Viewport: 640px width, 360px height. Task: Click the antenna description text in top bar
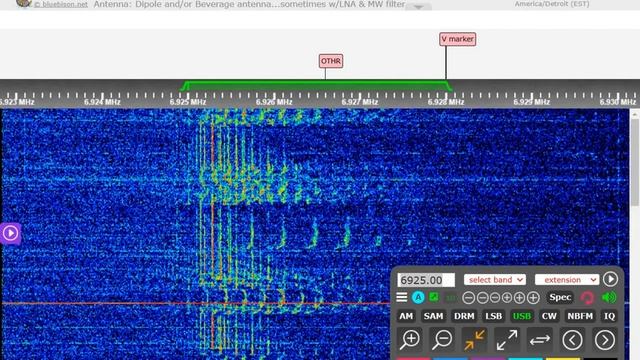(249, 4)
